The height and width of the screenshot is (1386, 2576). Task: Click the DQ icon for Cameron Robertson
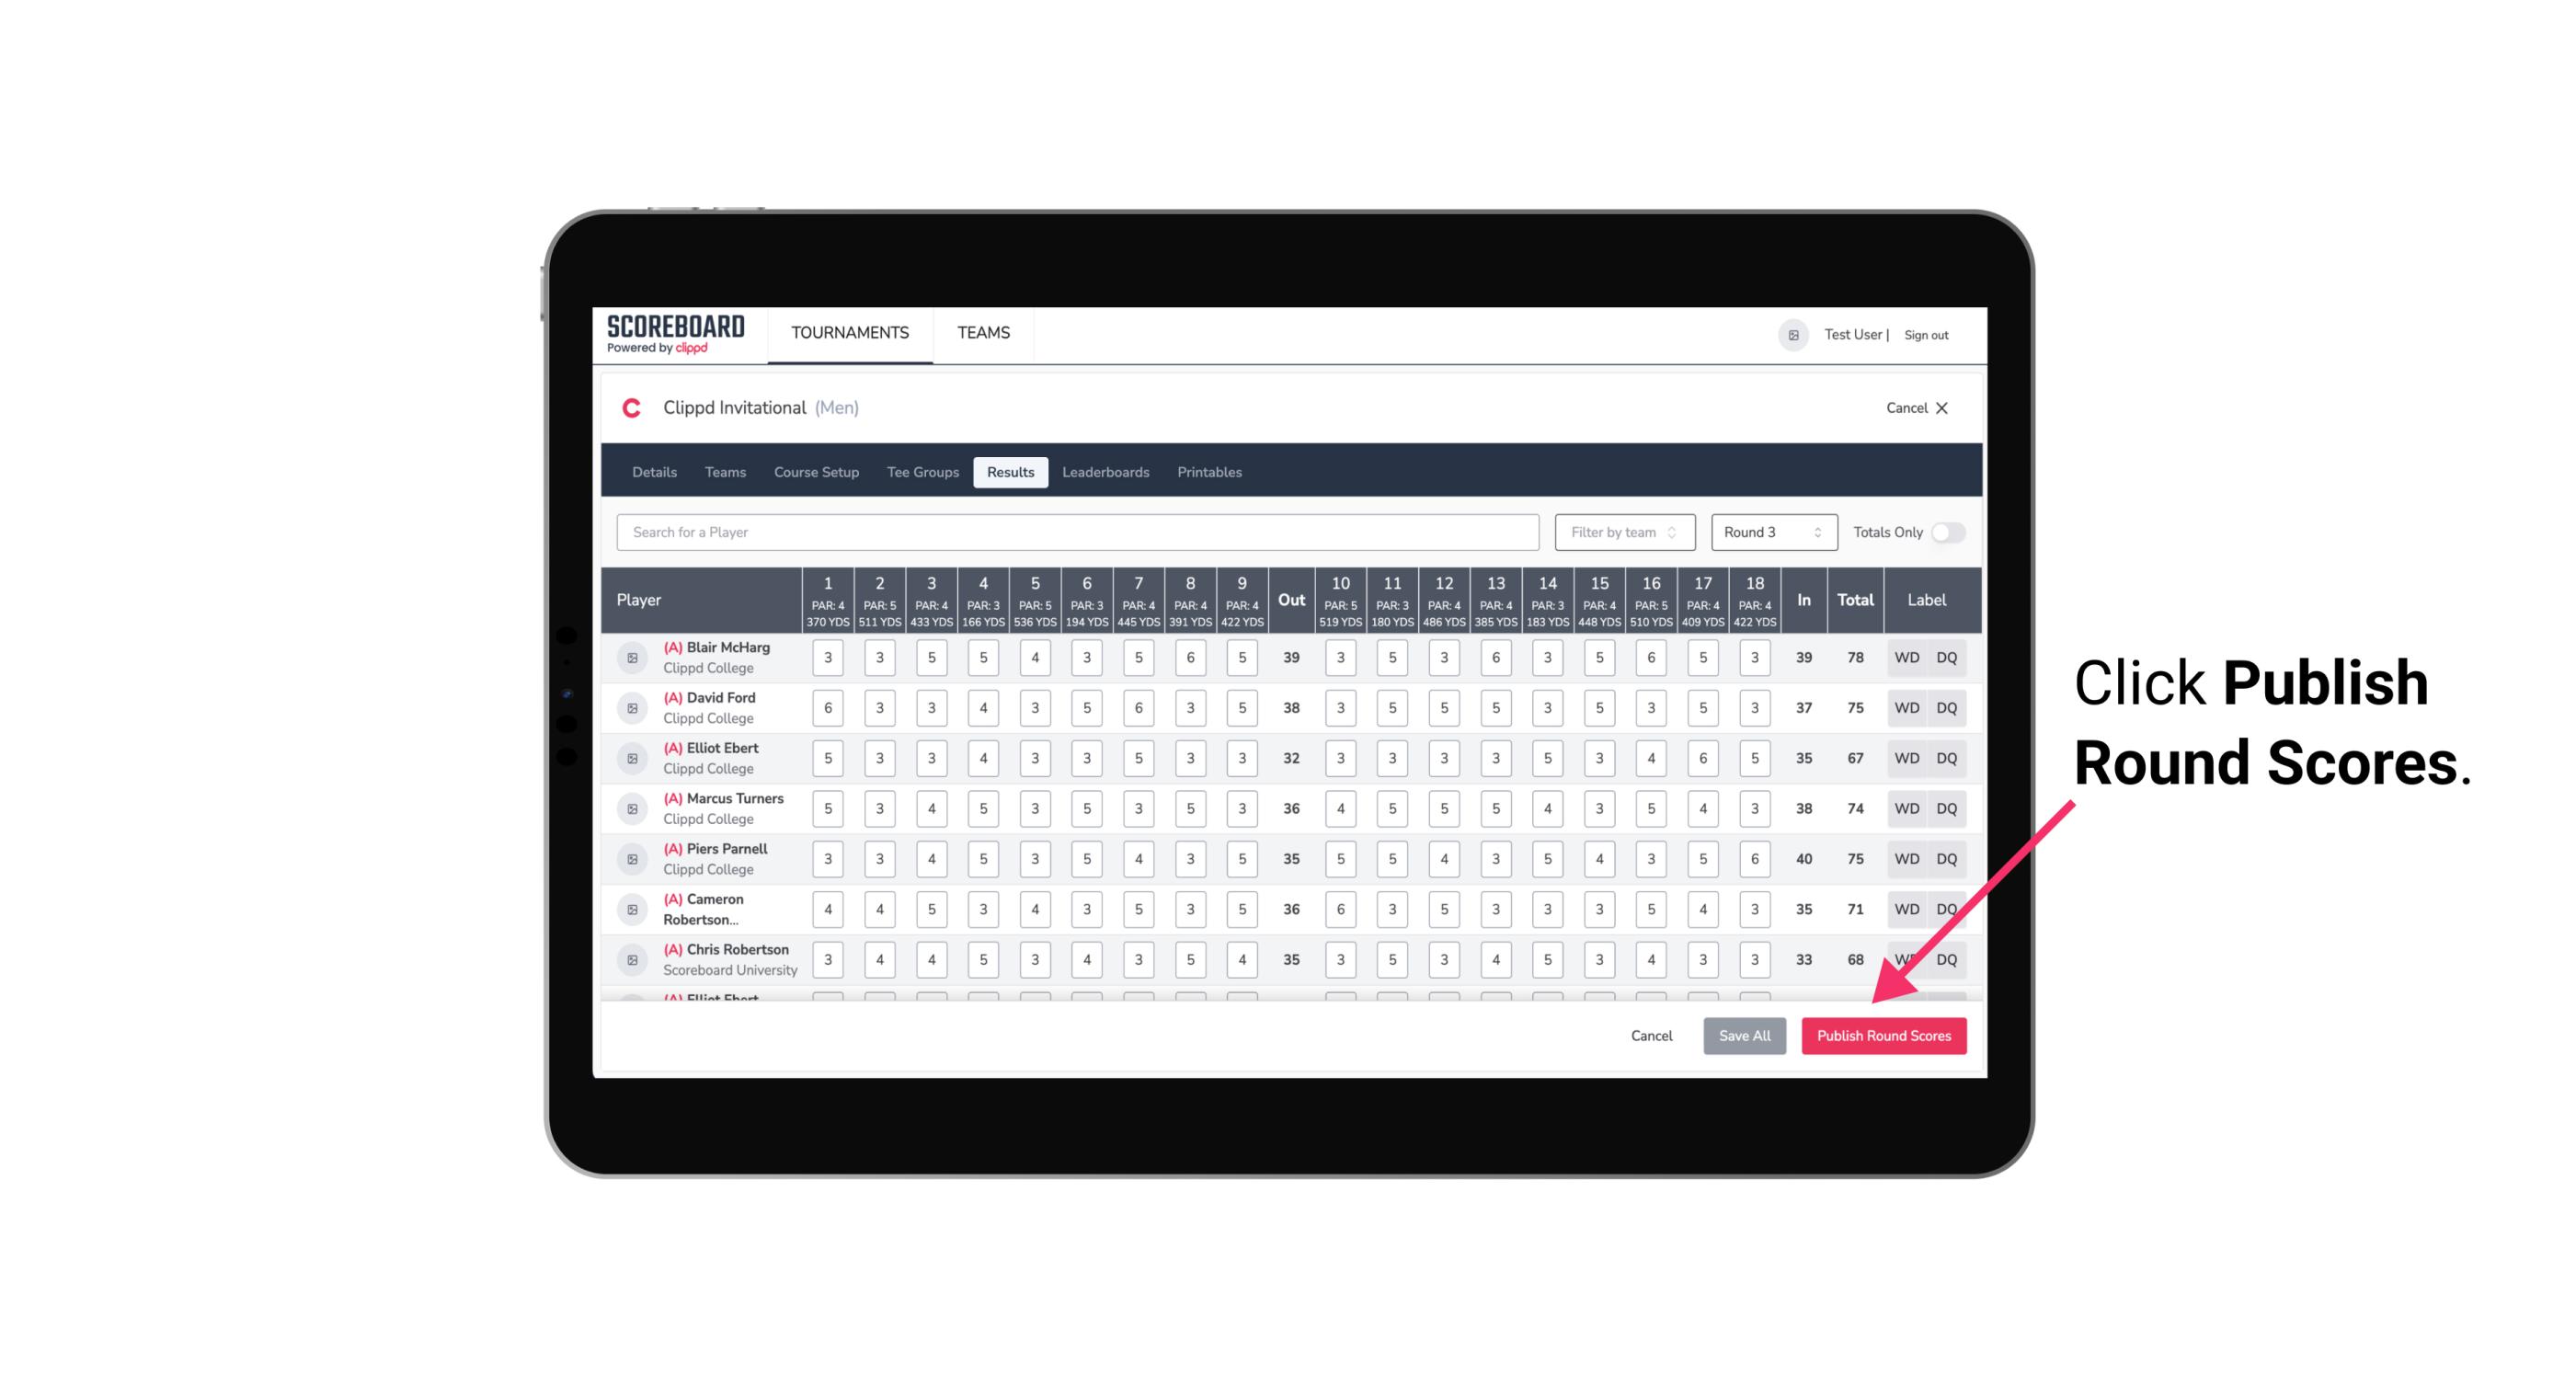tap(1948, 906)
